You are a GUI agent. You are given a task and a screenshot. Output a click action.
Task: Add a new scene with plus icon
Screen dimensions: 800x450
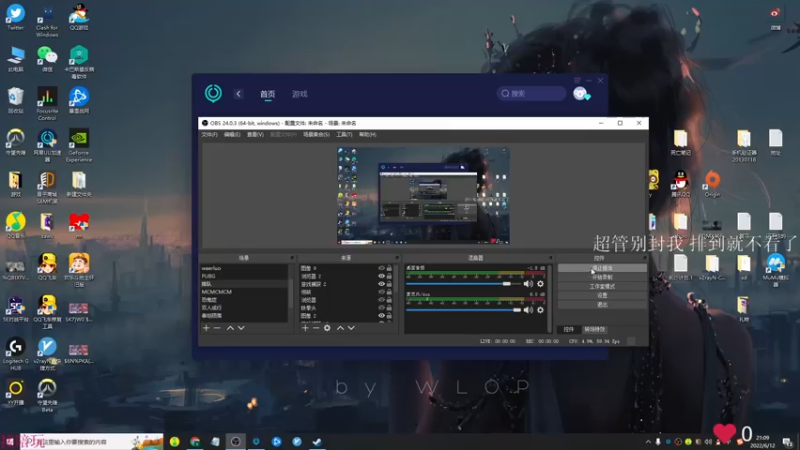point(206,328)
